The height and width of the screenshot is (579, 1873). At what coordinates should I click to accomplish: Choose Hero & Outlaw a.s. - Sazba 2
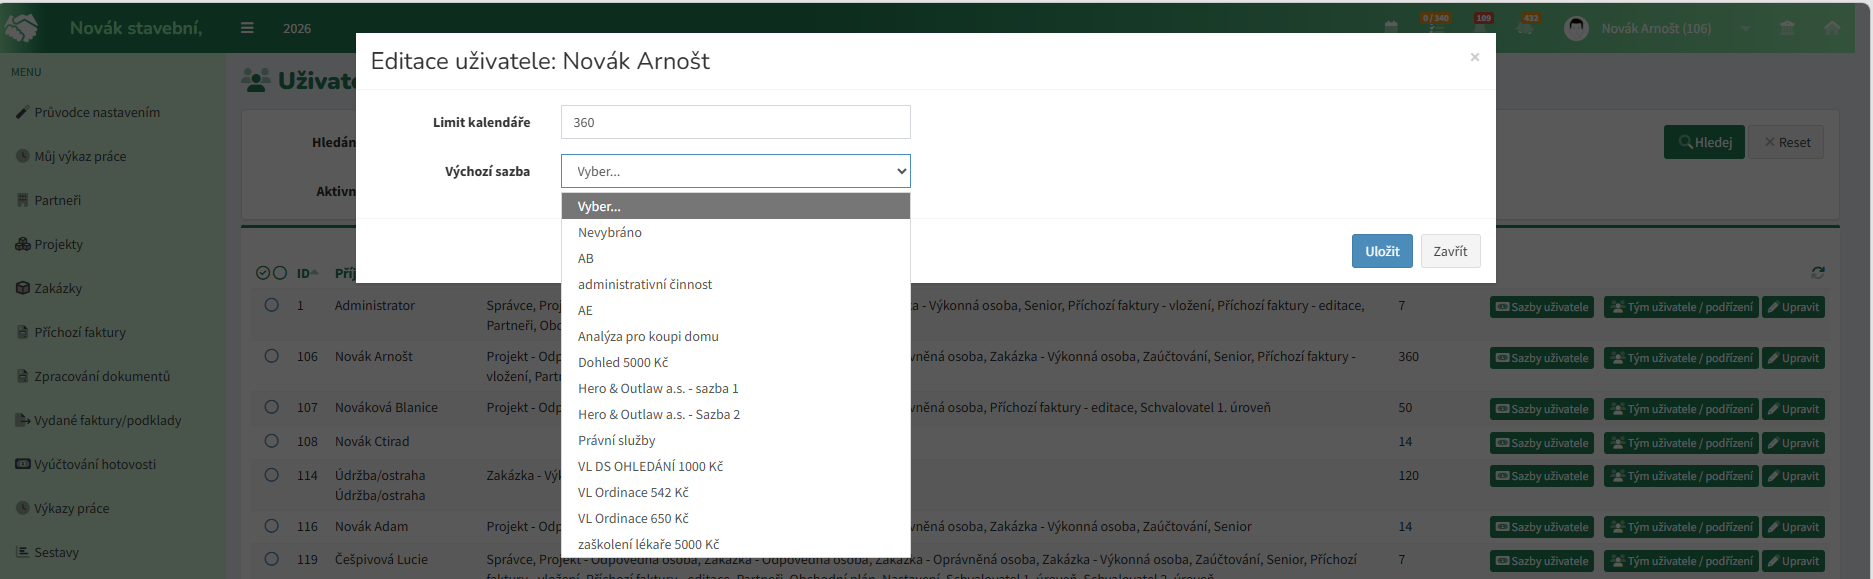[x=736, y=414]
